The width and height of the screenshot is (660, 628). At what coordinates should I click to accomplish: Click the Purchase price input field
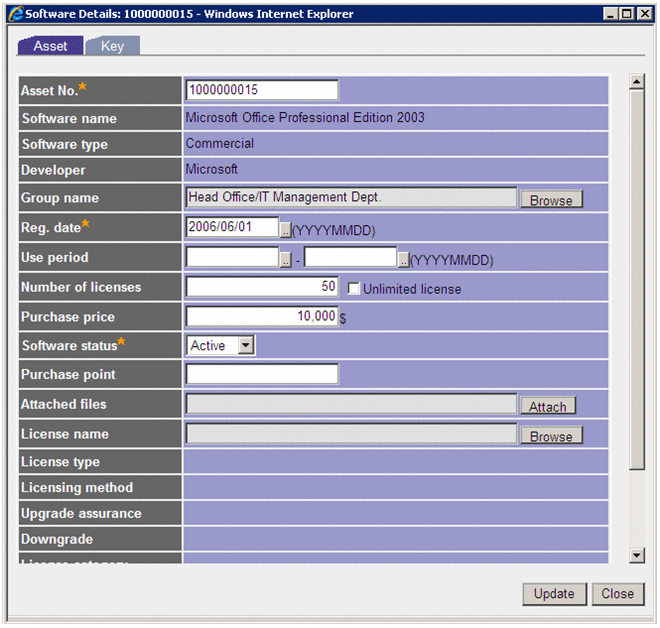[x=262, y=317]
